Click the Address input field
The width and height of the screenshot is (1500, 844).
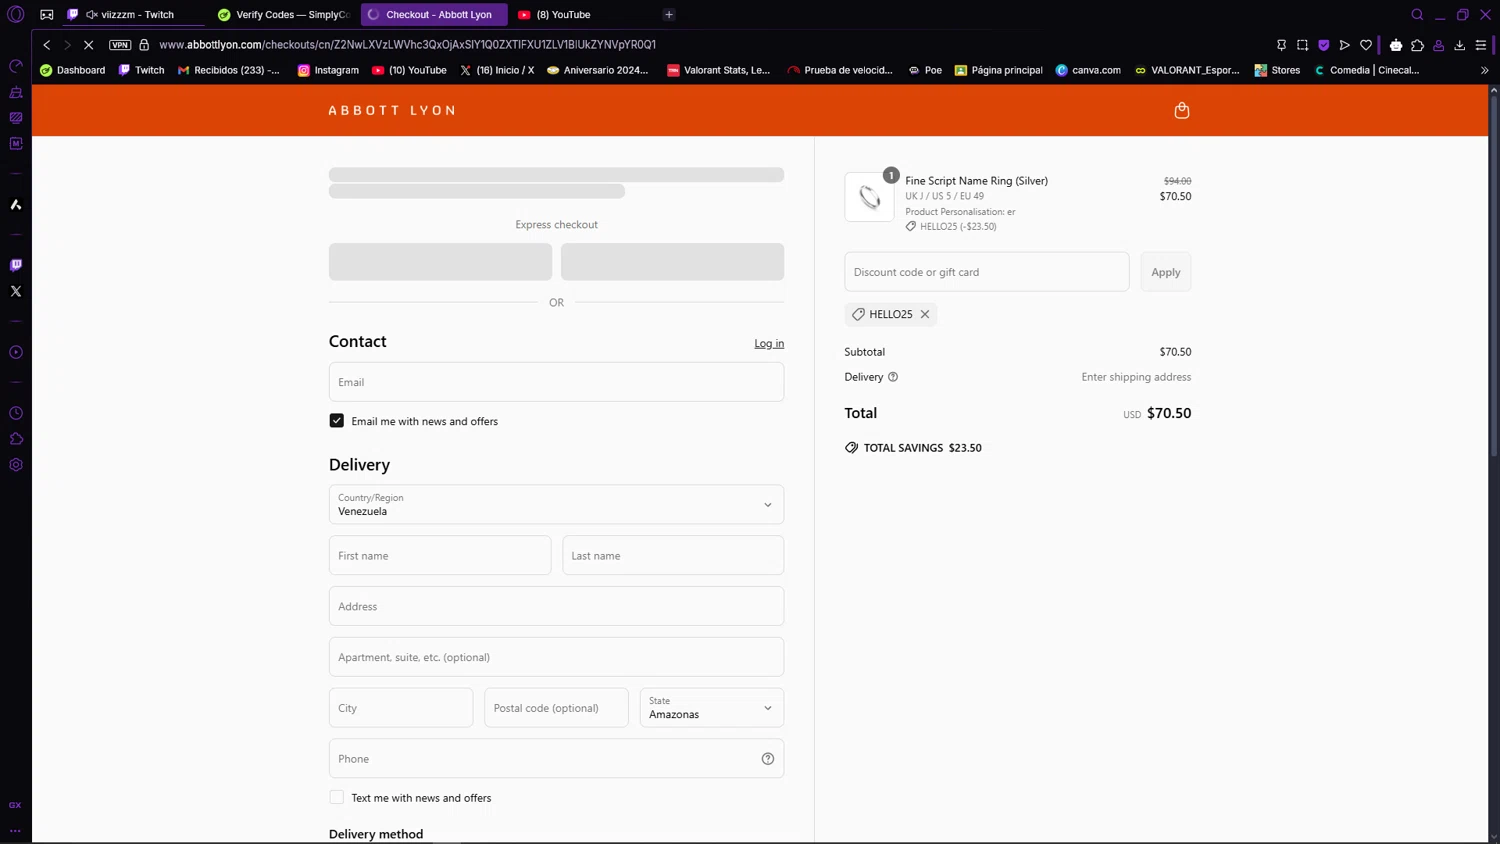(556, 606)
